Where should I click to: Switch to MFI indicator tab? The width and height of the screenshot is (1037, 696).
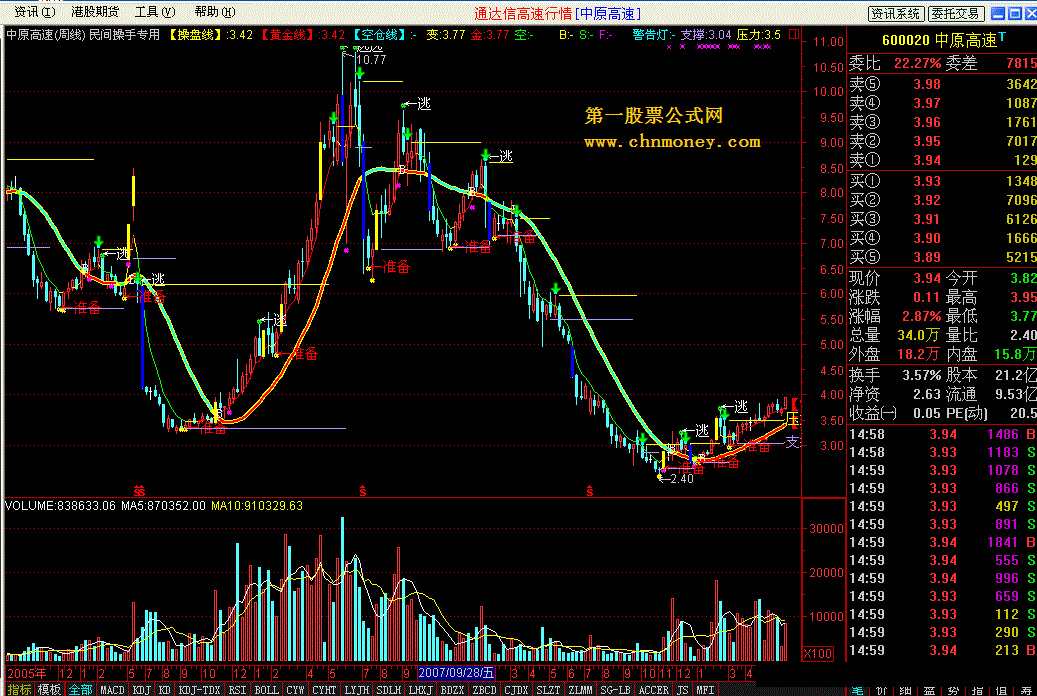705,689
